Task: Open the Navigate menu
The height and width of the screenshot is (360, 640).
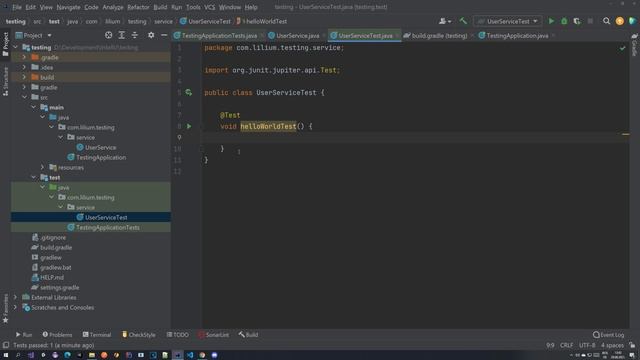Action: [x=68, y=7]
